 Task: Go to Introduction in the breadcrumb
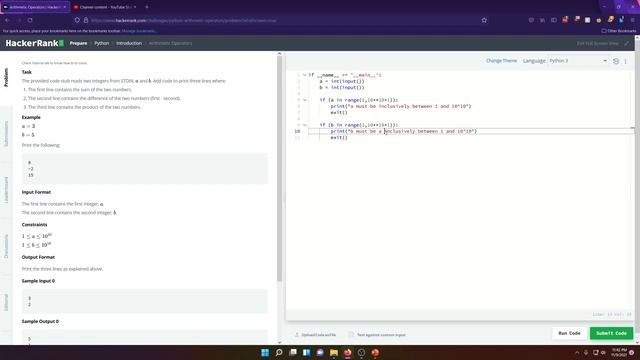coord(129,43)
